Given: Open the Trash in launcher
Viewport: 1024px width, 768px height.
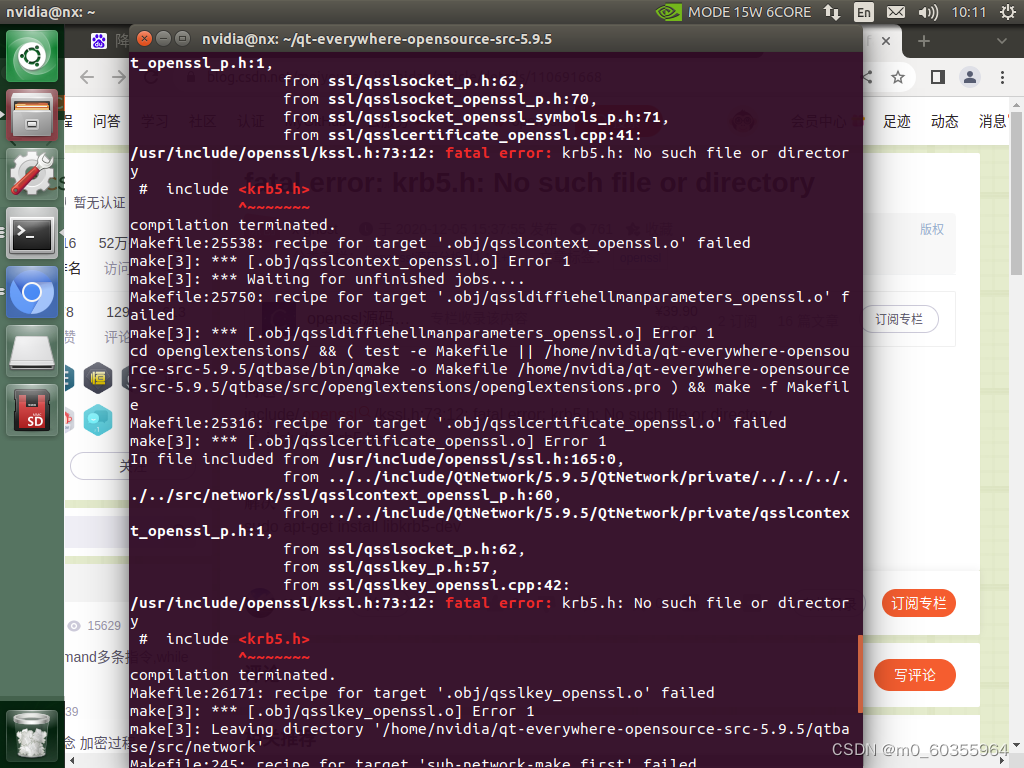Looking at the screenshot, I should click(x=31, y=735).
